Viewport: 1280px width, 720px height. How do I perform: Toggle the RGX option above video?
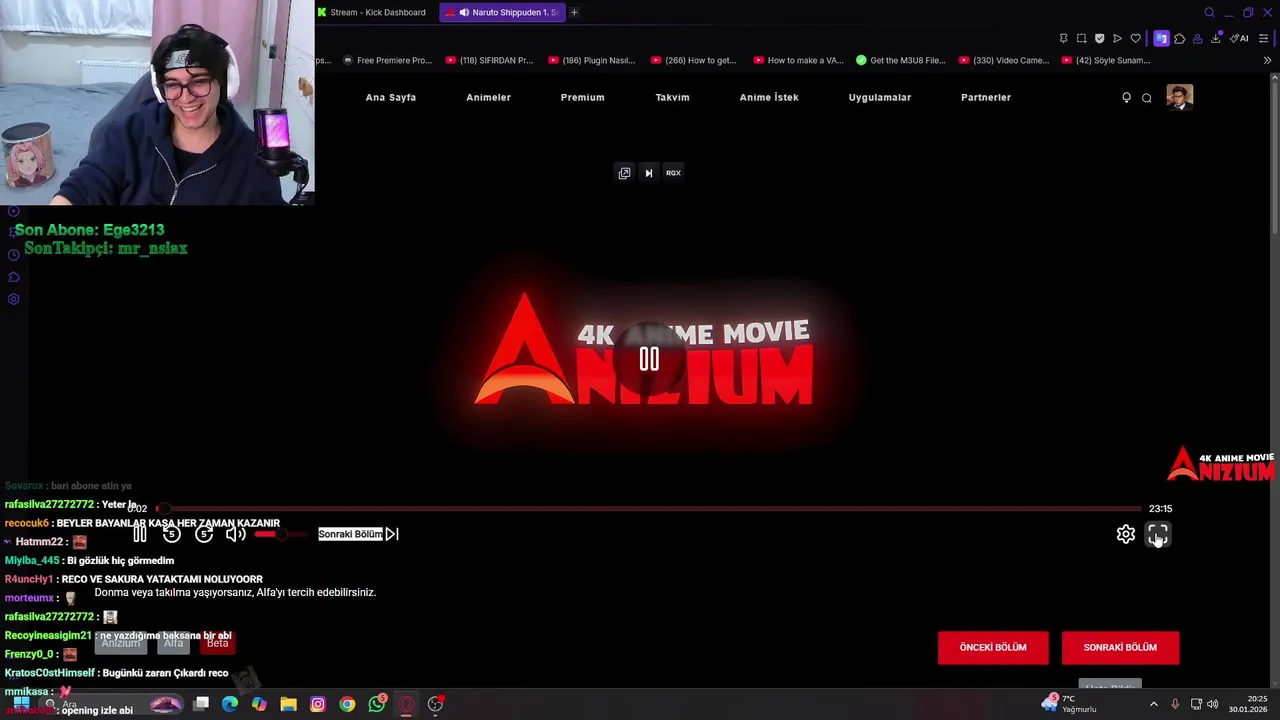(x=673, y=173)
